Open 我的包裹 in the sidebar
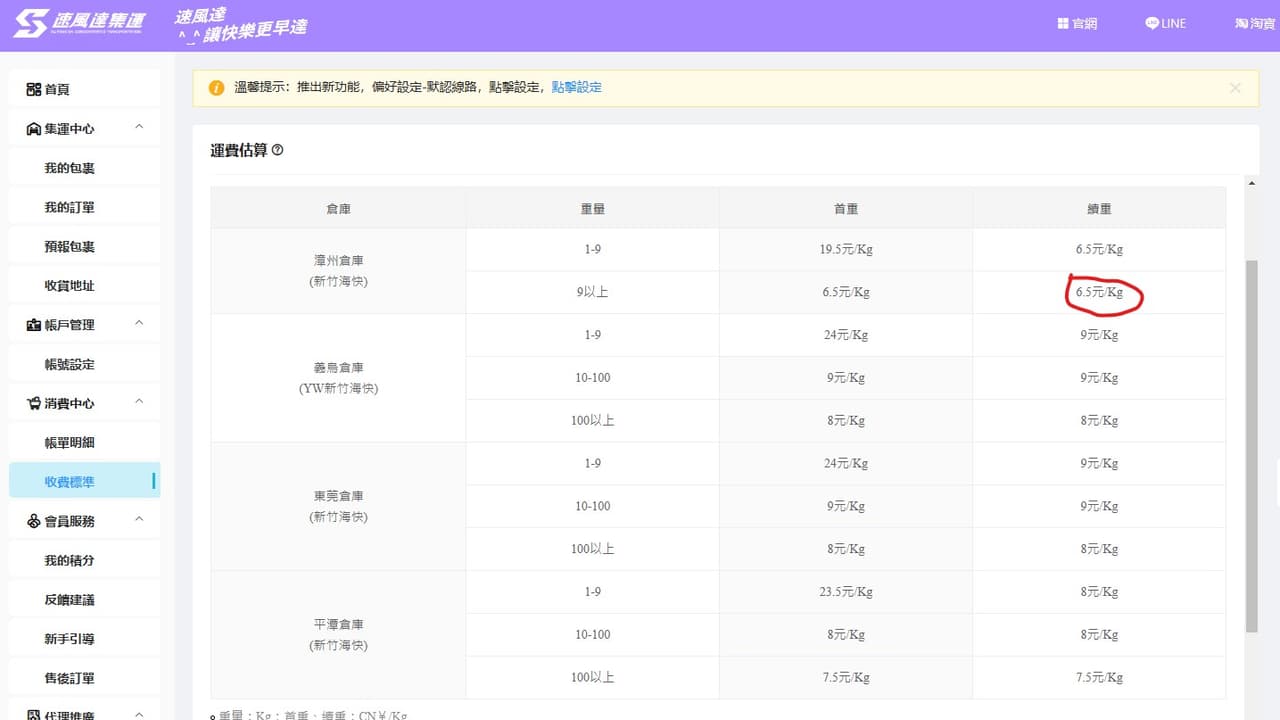 pos(84,168)
